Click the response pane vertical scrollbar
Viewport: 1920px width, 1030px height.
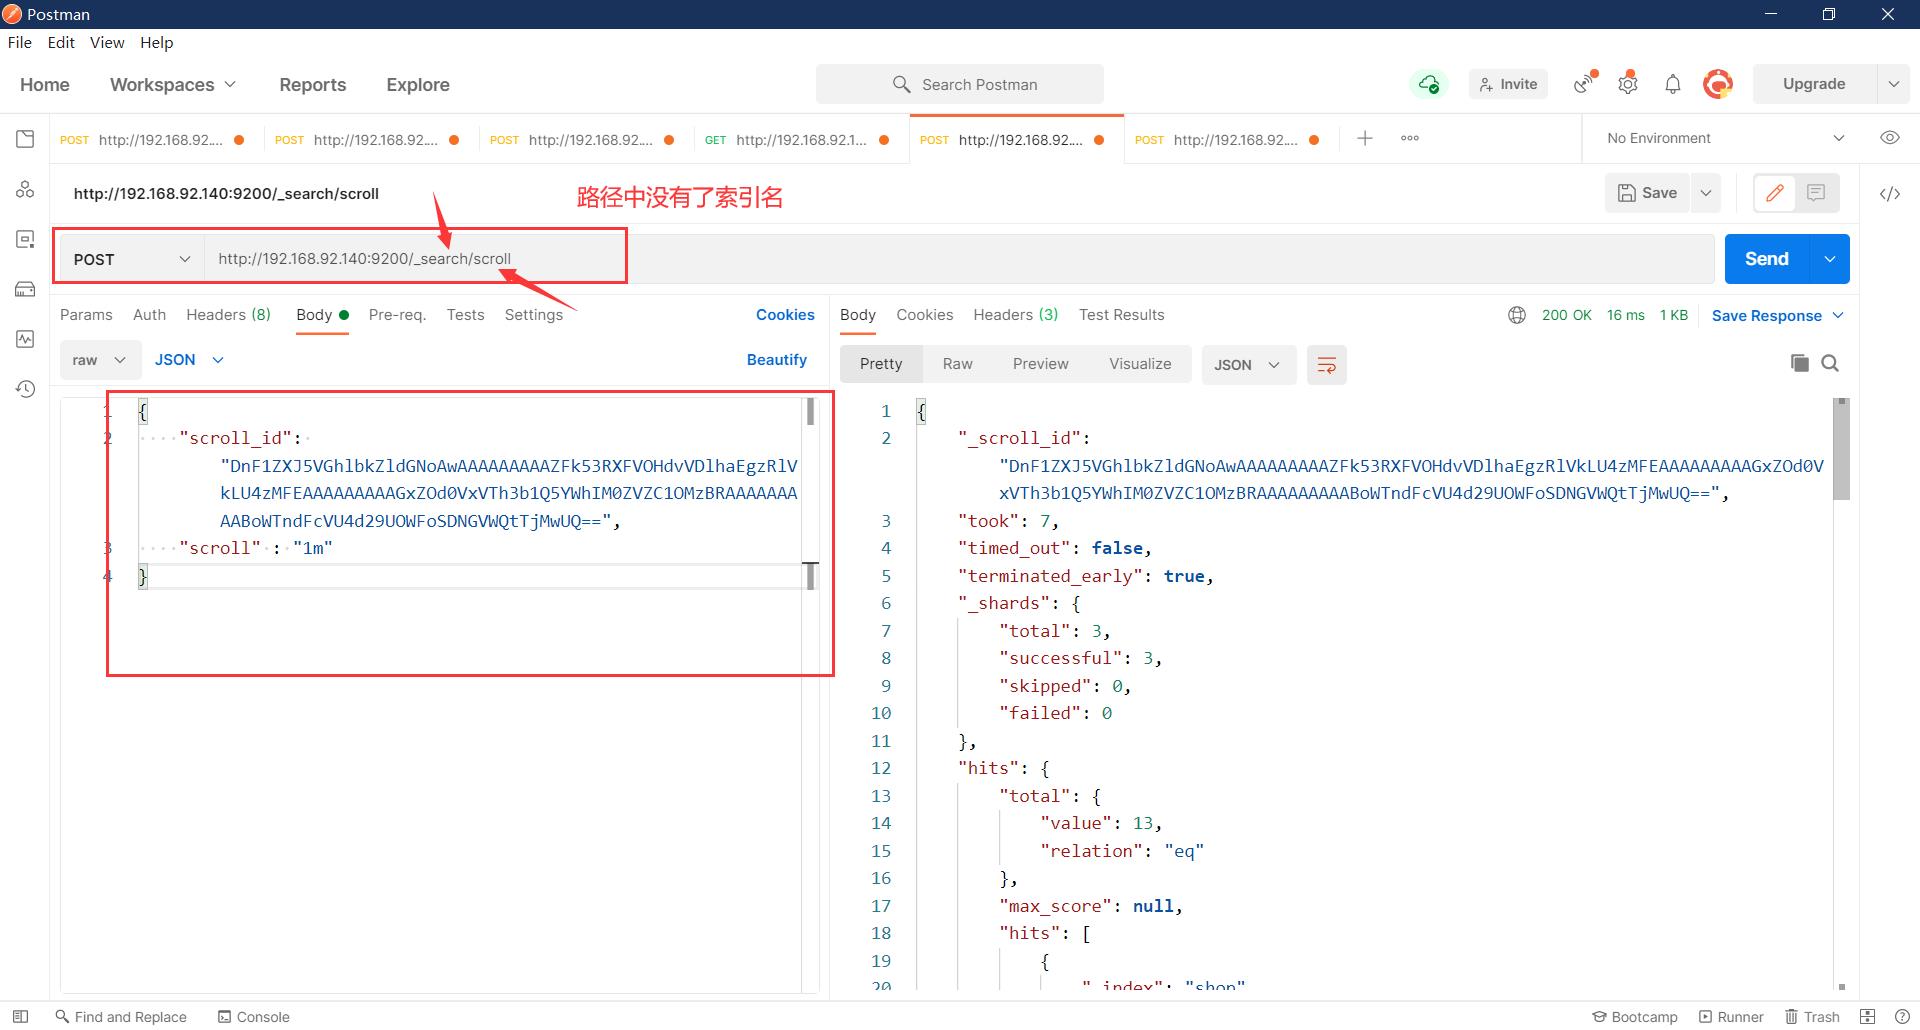tap(1841, 450)
